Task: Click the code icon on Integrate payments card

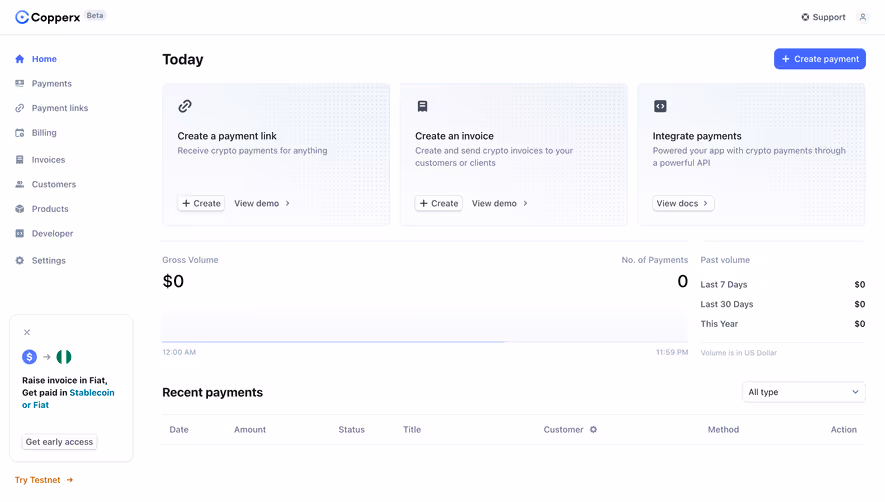Action: 660,106
